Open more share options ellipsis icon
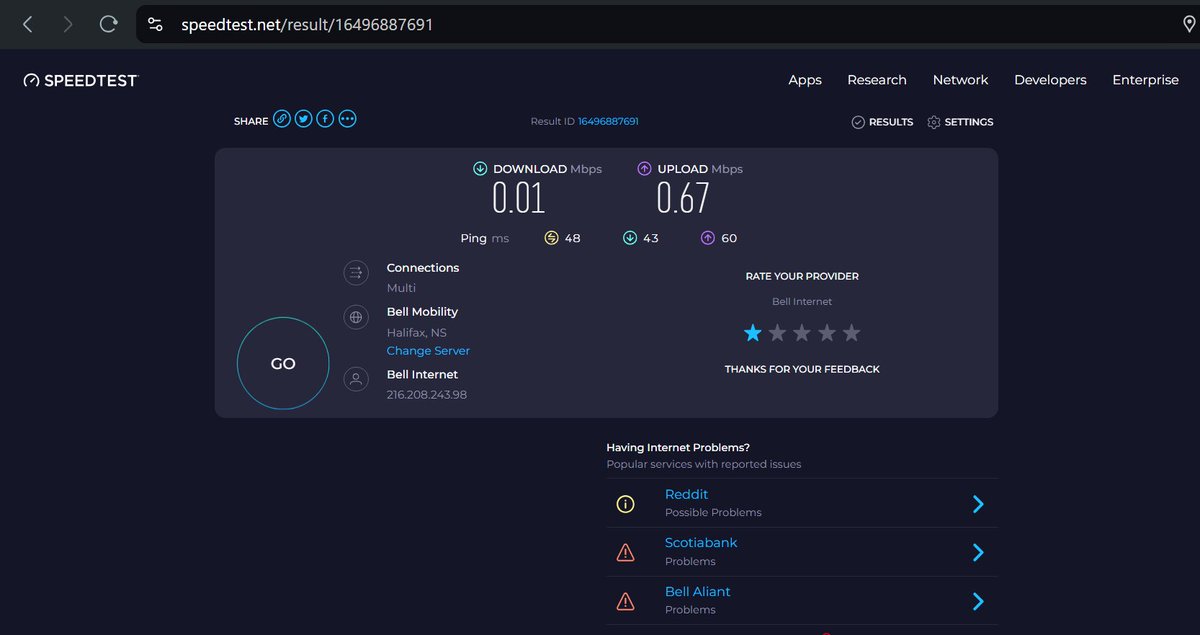 point(347,119)
